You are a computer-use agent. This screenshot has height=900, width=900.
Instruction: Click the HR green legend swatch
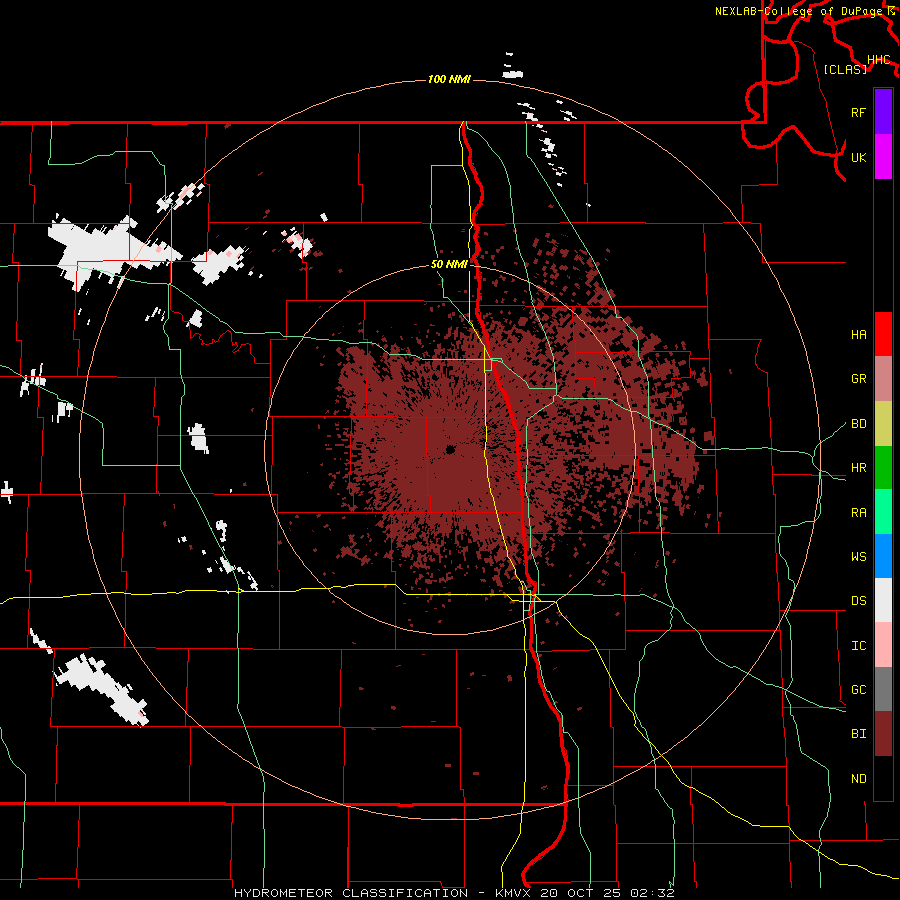[883, 467]
